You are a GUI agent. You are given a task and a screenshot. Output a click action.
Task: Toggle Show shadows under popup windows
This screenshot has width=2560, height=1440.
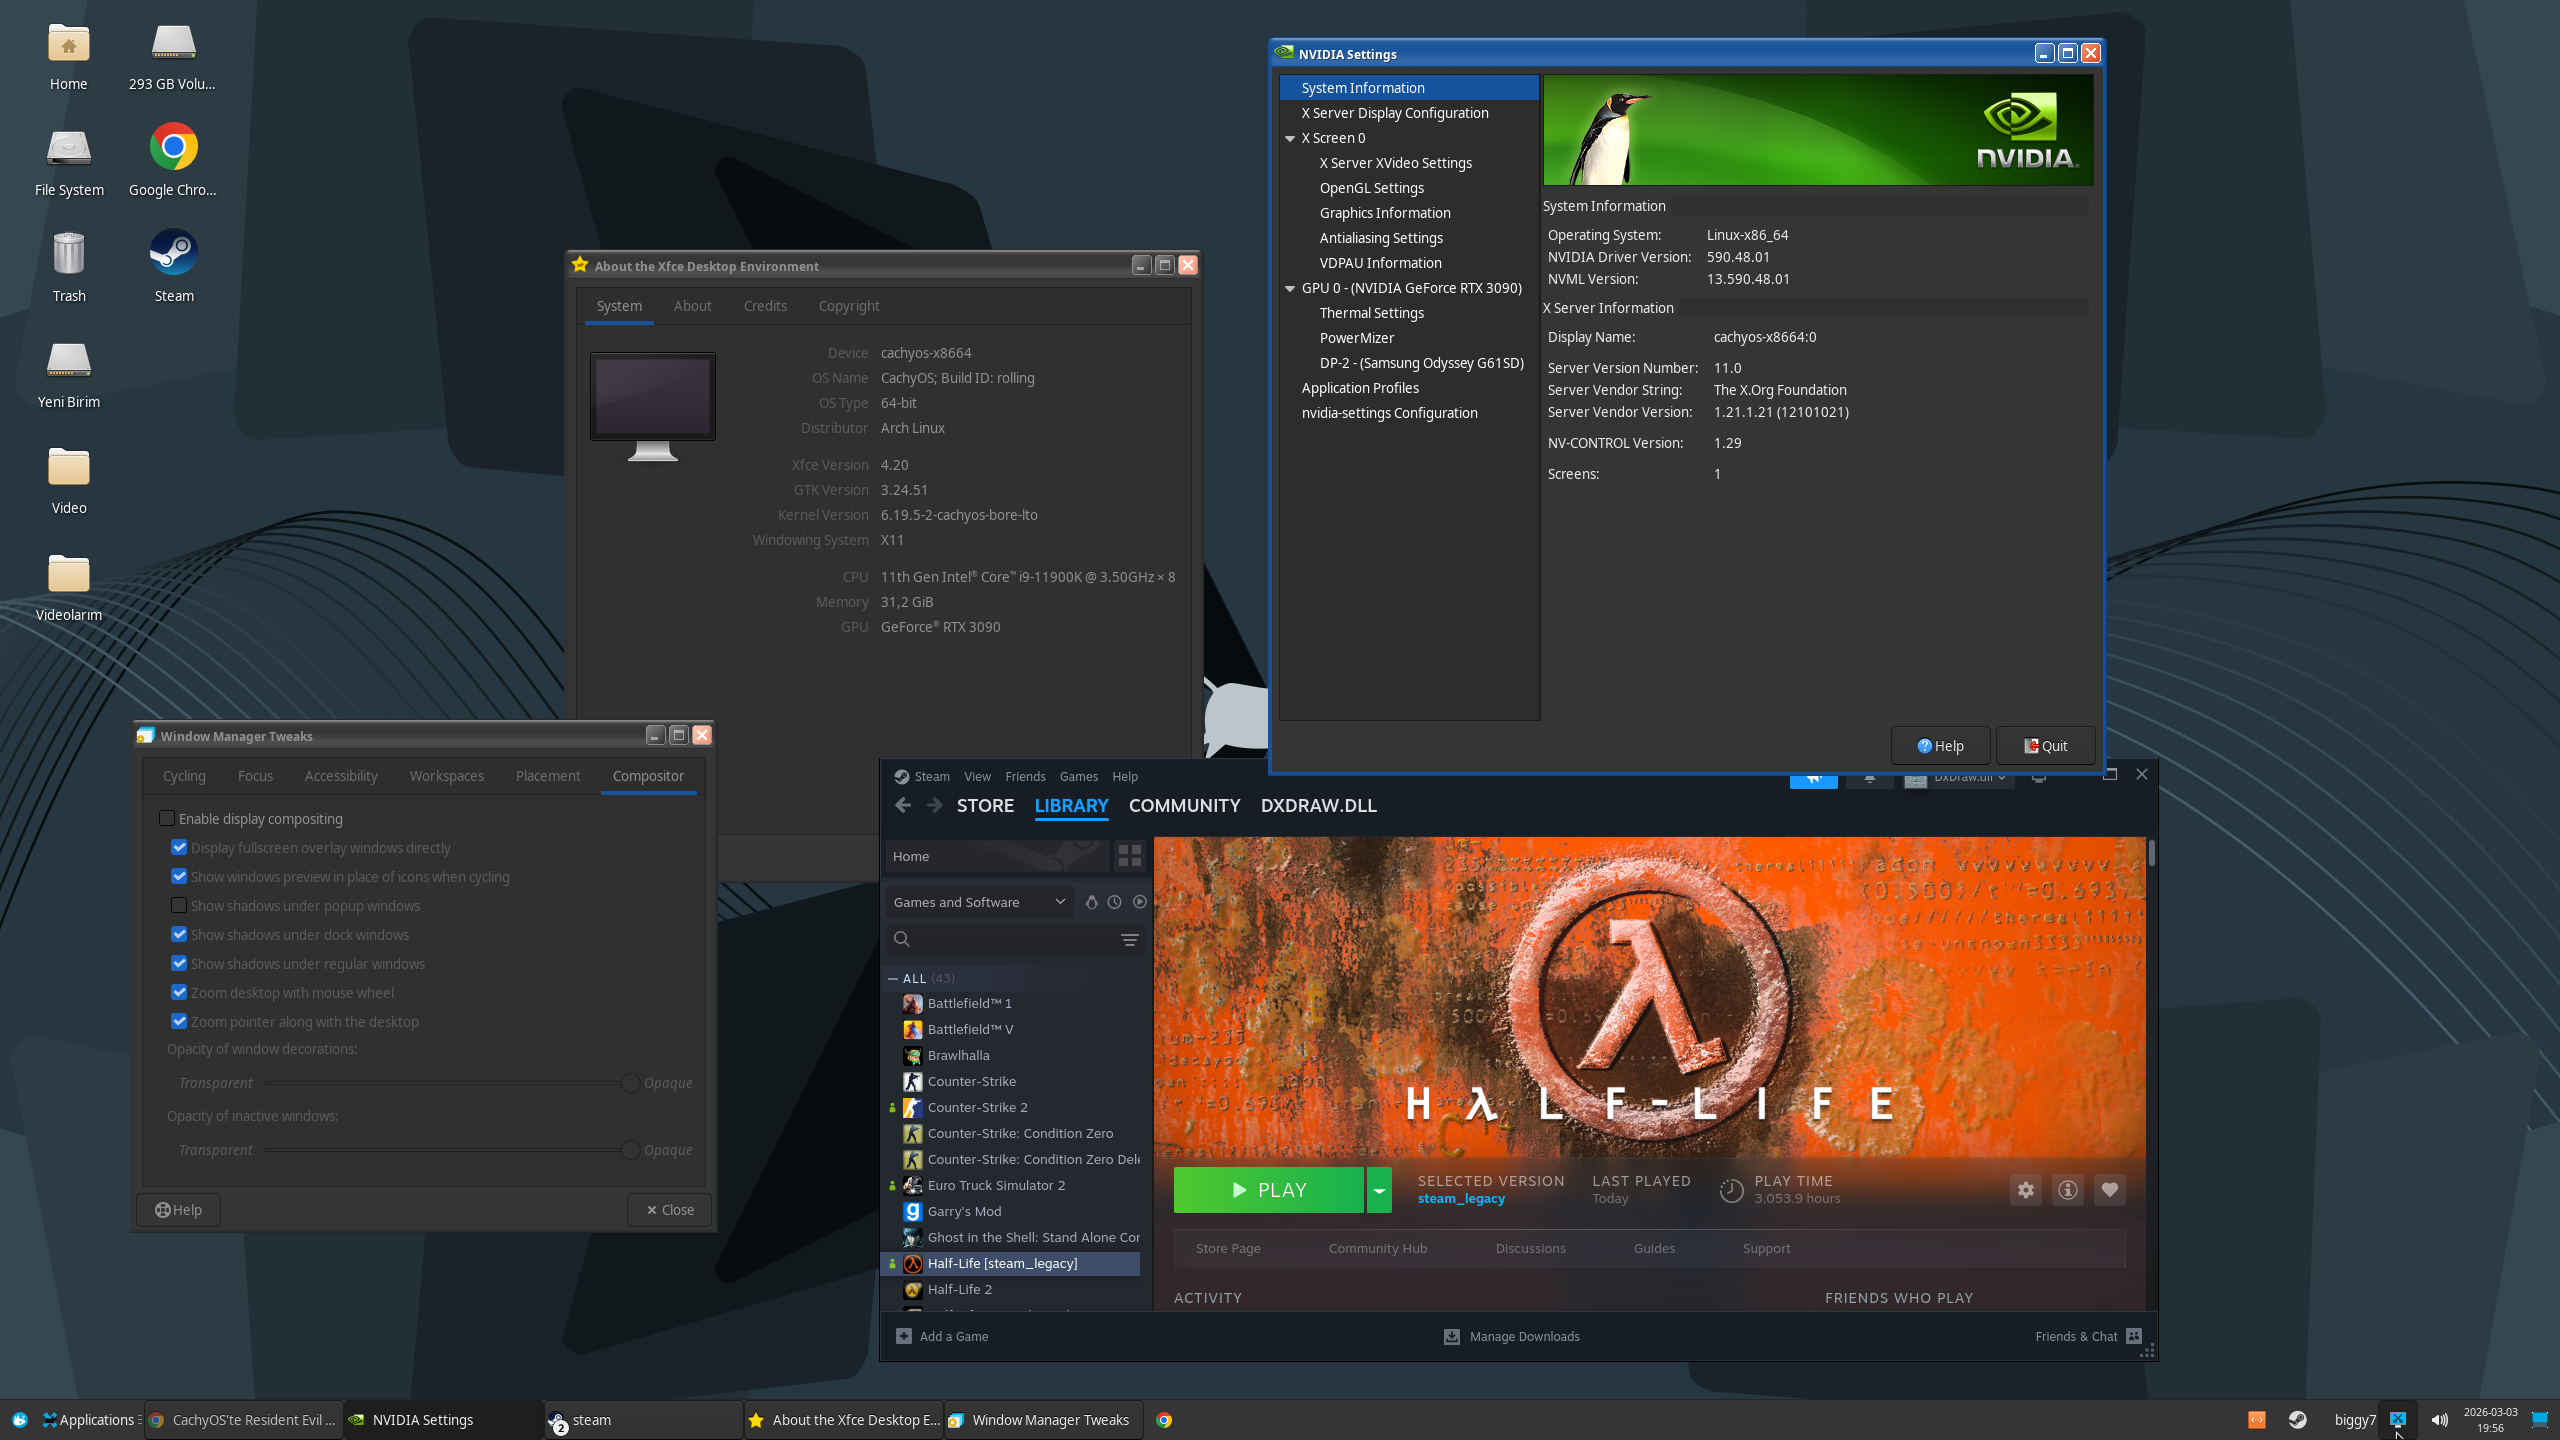[x=179, y=905]
